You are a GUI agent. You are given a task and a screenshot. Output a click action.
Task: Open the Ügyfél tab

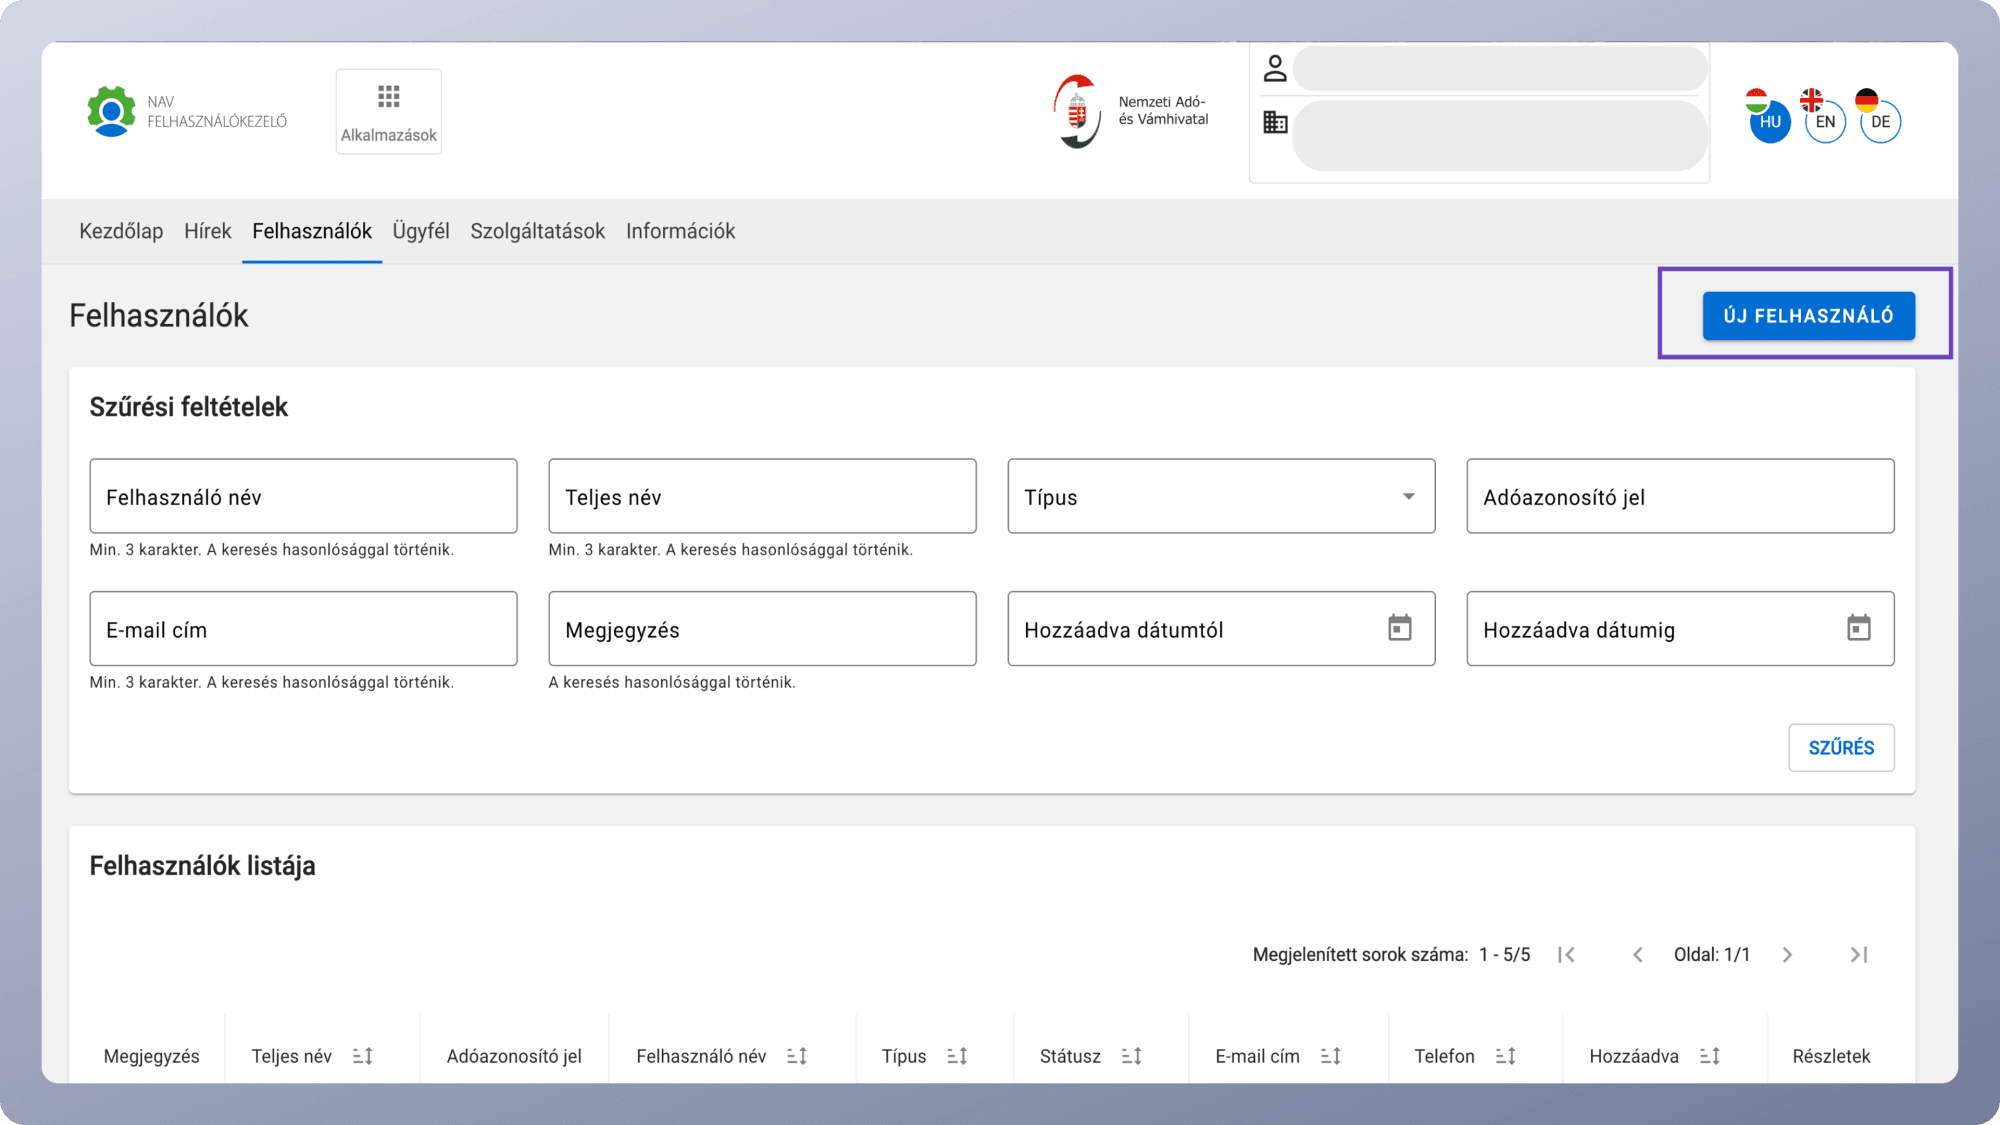421,231
